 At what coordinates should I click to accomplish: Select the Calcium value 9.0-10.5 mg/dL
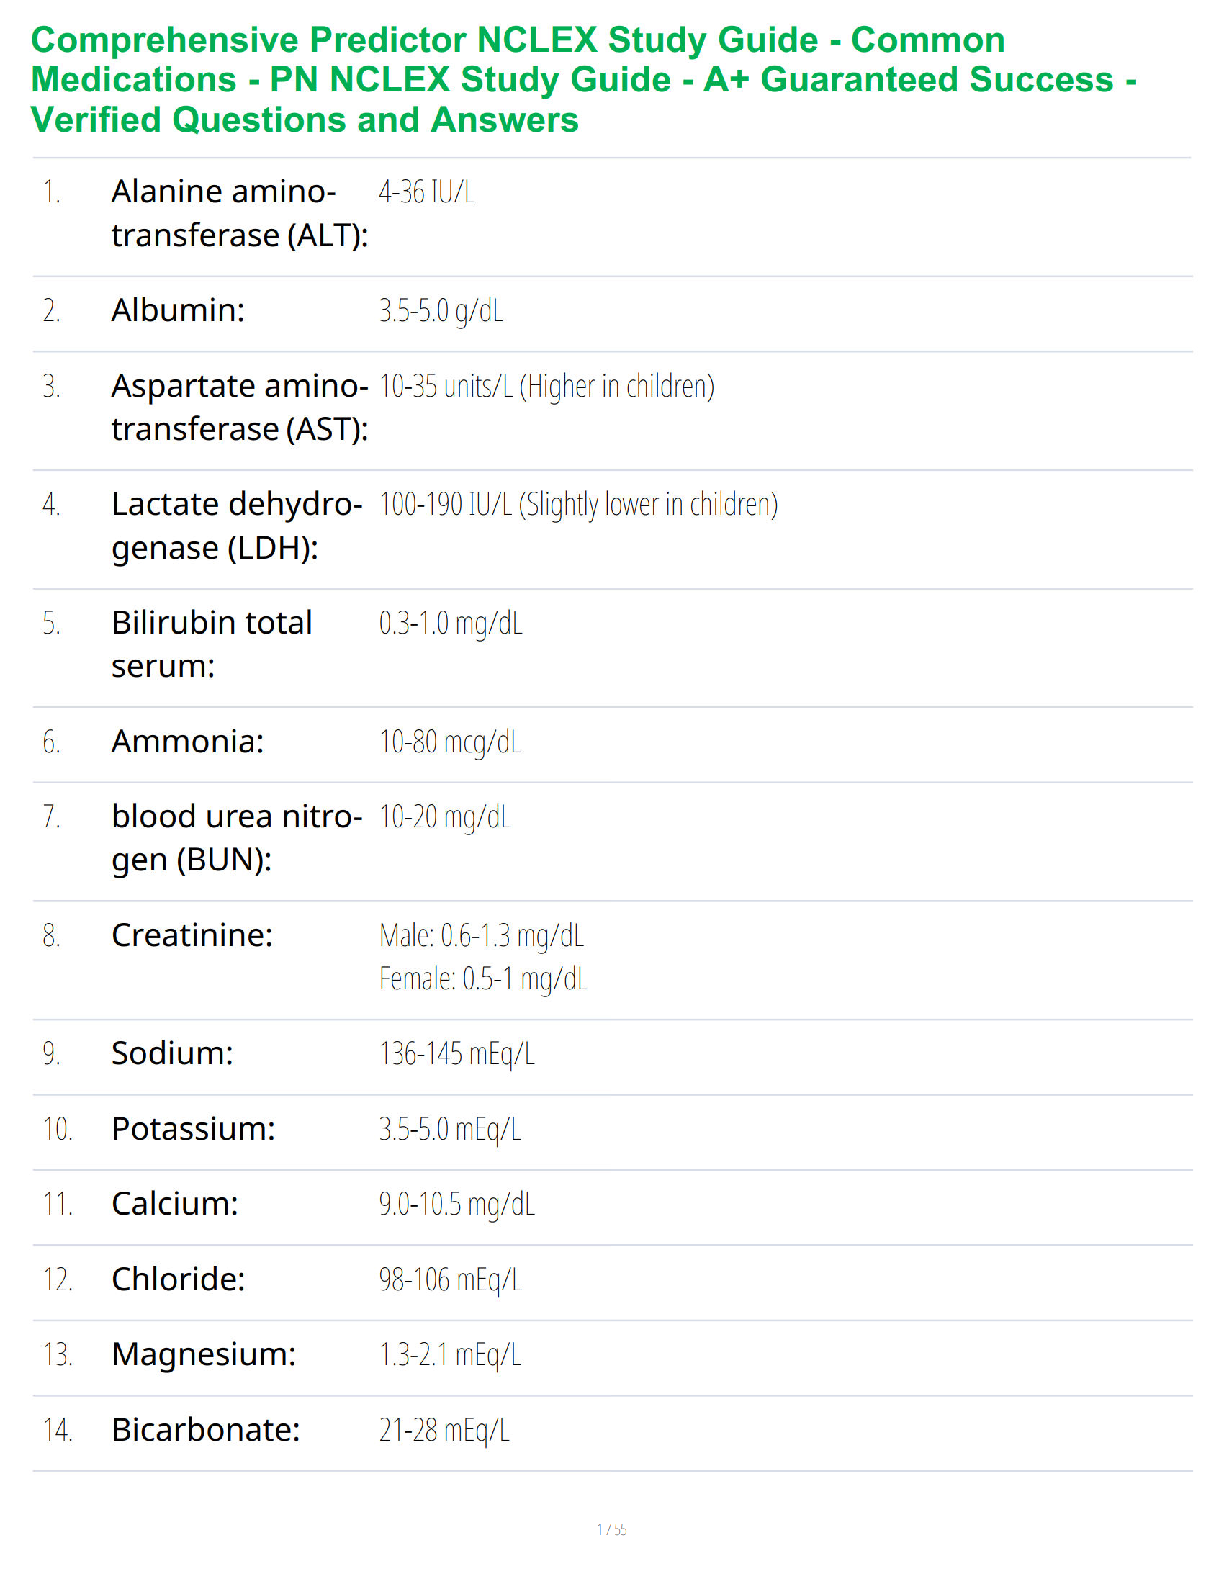(x=457, y=1204)
